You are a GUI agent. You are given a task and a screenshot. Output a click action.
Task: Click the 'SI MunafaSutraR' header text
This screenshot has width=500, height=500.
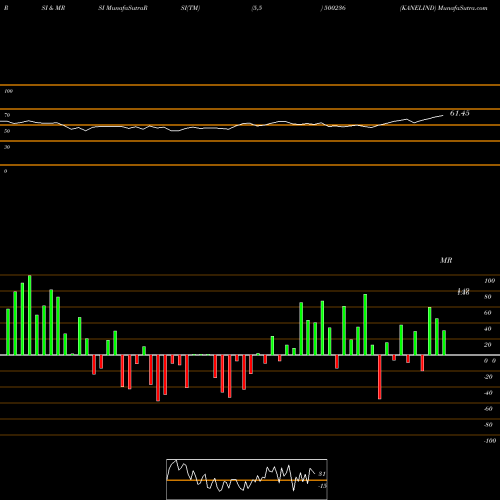(123, 8)
